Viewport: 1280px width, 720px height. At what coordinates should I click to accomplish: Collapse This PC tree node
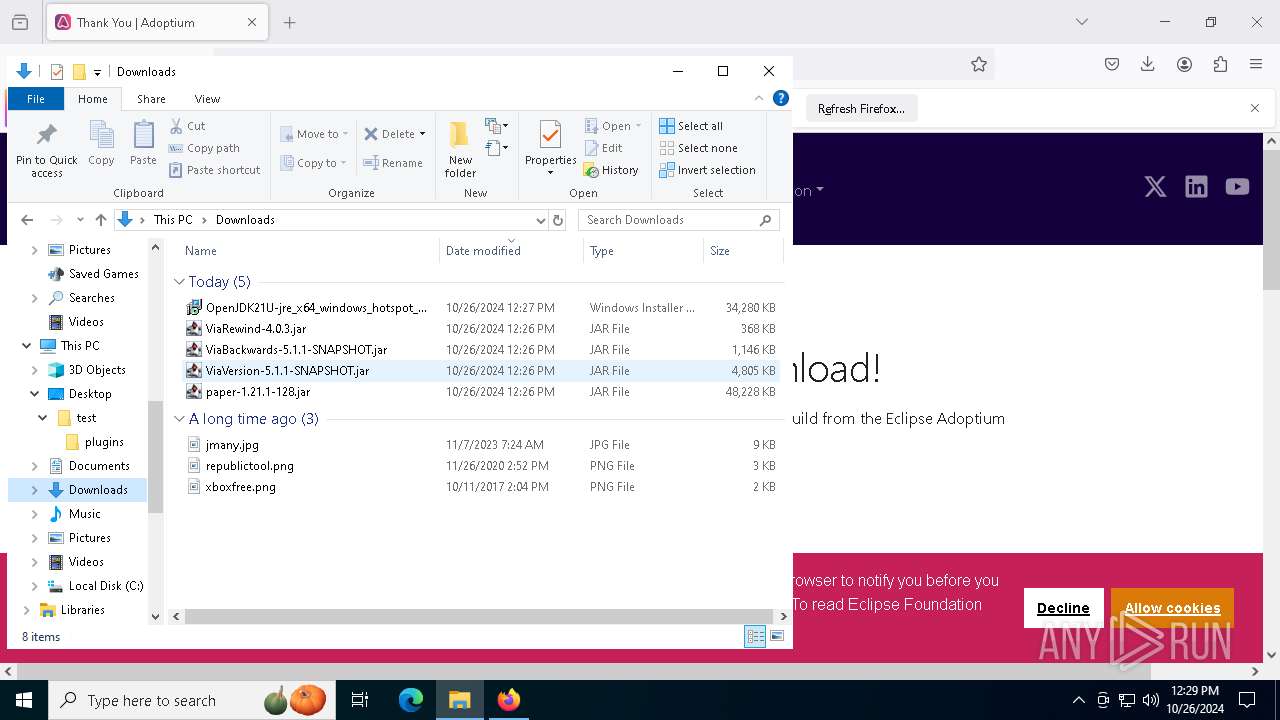26,346
